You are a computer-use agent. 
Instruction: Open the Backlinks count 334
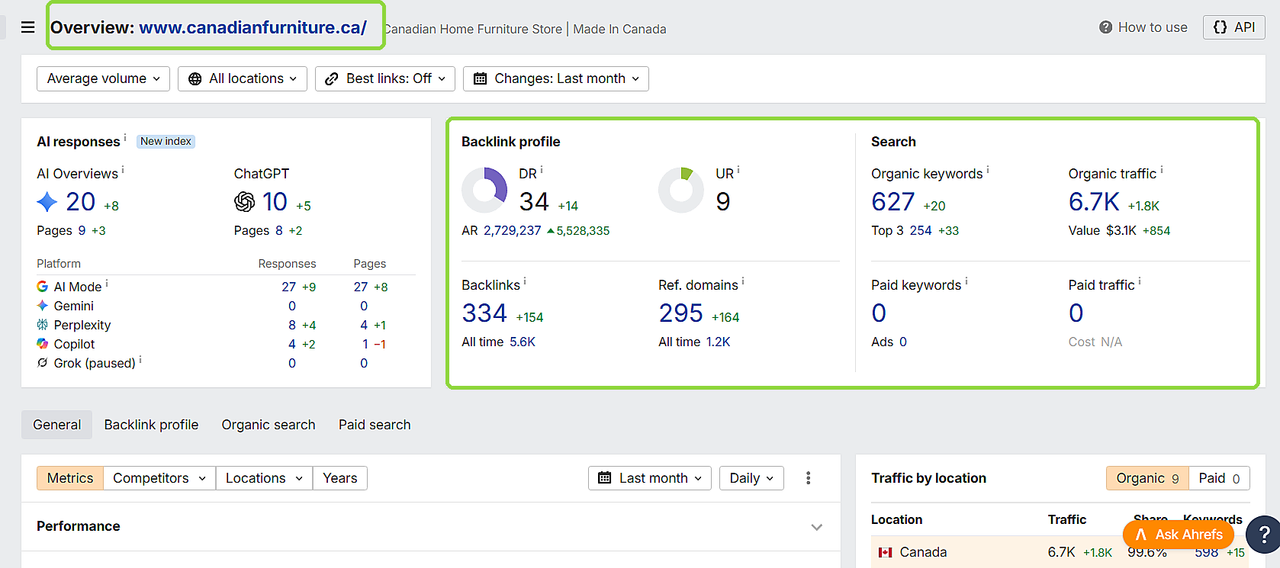click(485, 314)
